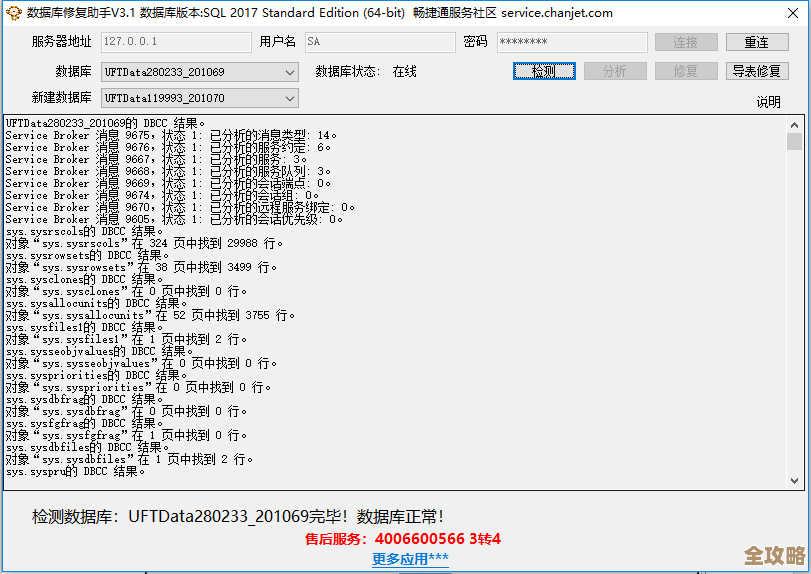Click the log scrollbar thumb
This screenshot has height=574, width=811.
coord(794,141)
